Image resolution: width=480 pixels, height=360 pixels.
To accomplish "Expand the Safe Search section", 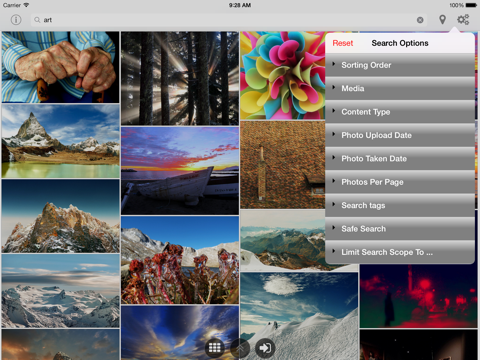I will tap(400, 229).
